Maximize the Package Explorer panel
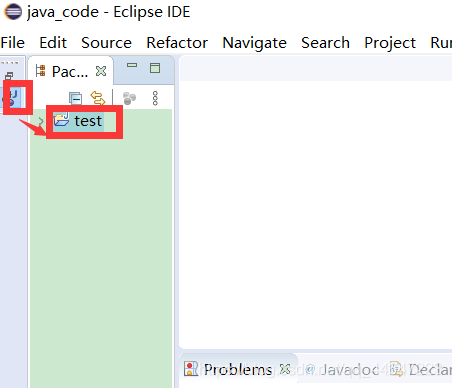This screenshot has height=388, width=452. 155,68
